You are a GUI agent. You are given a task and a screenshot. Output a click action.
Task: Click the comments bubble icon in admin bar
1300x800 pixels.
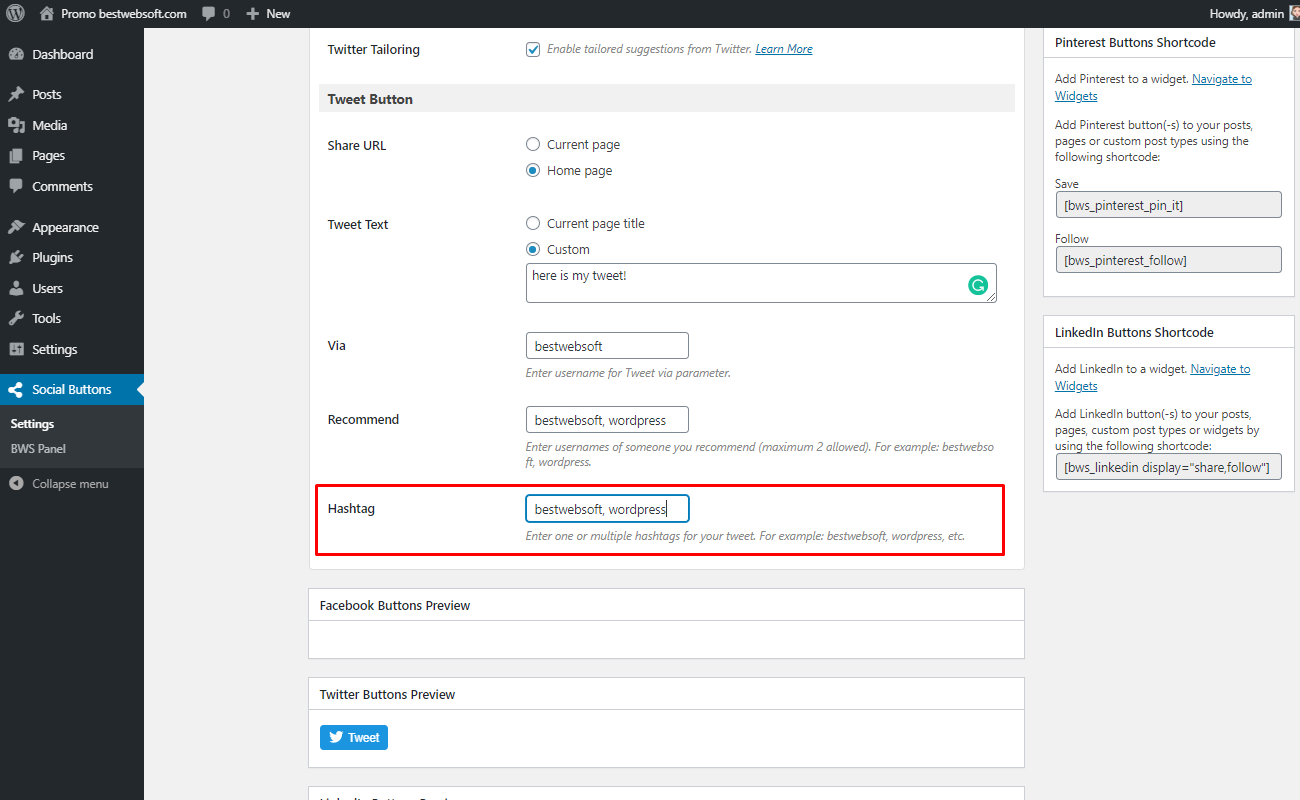[x=207, y=14]
